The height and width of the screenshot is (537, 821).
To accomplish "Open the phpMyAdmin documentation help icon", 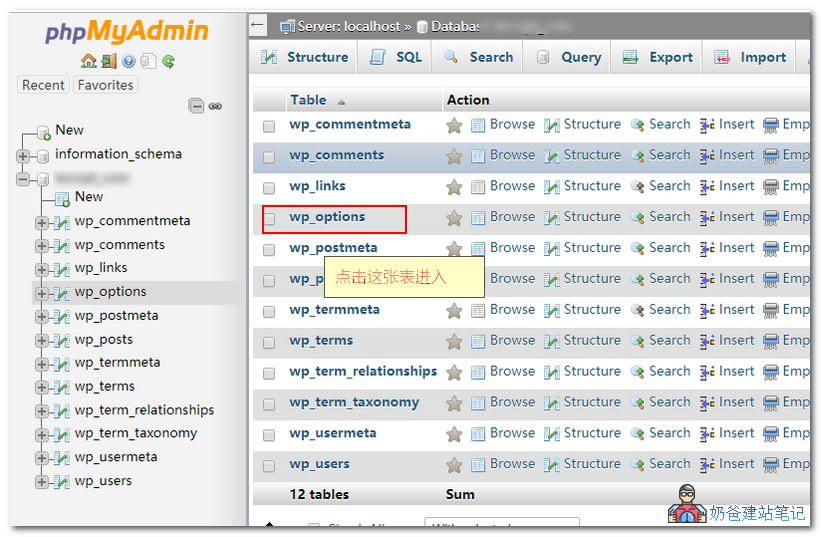I will click(x=128, y=62).
